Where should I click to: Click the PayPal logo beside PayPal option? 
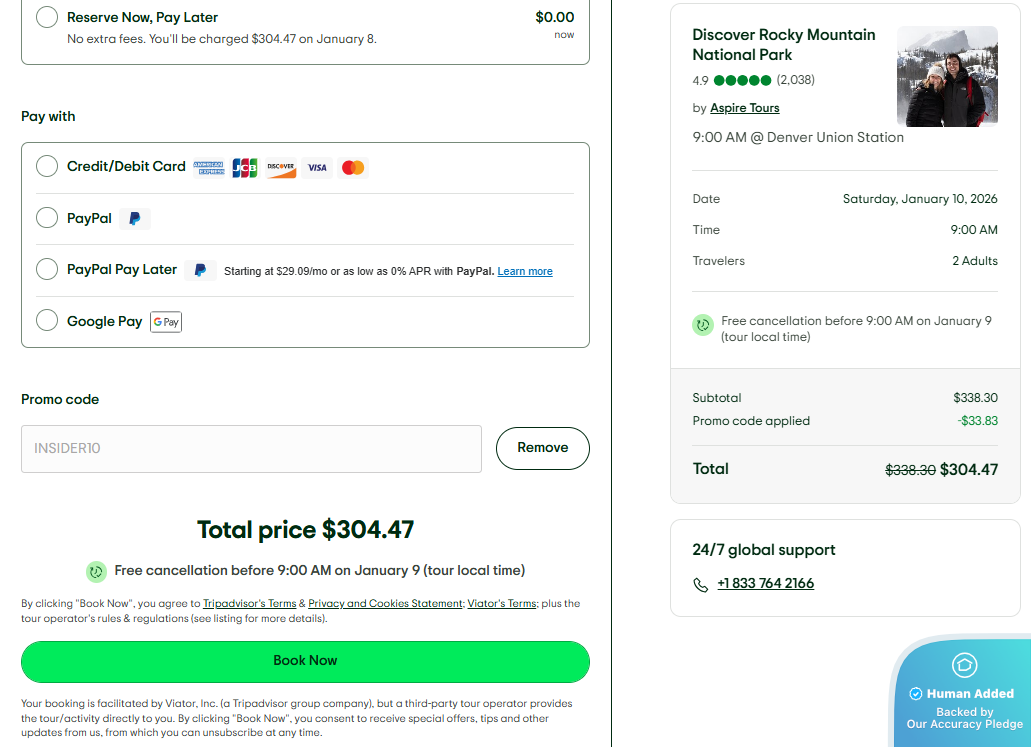pyautogui.click(x=135, y=219)
